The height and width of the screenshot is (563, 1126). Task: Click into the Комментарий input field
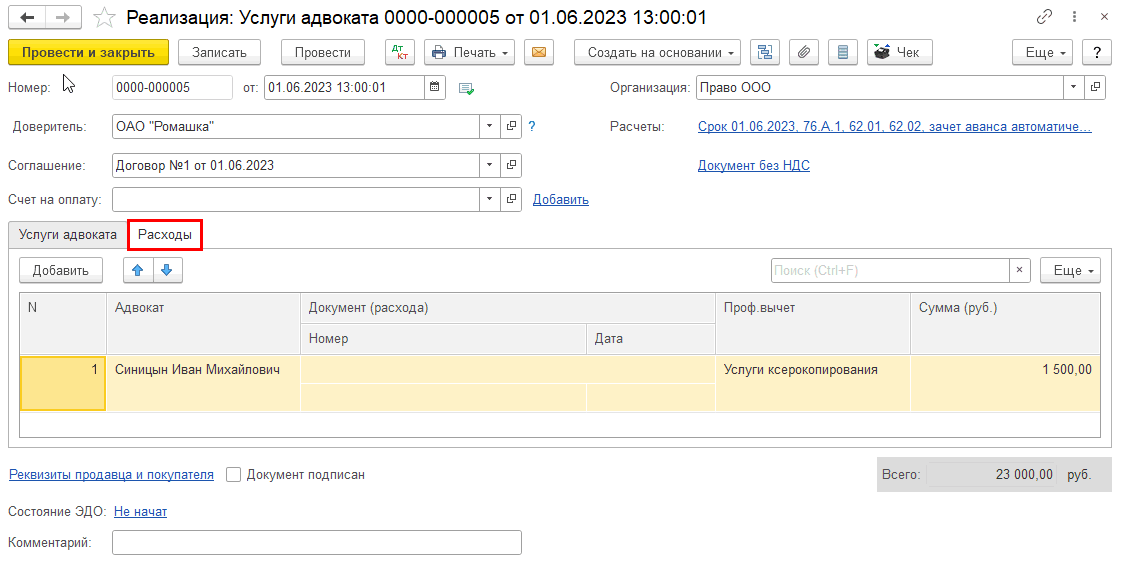click(316, 542)
